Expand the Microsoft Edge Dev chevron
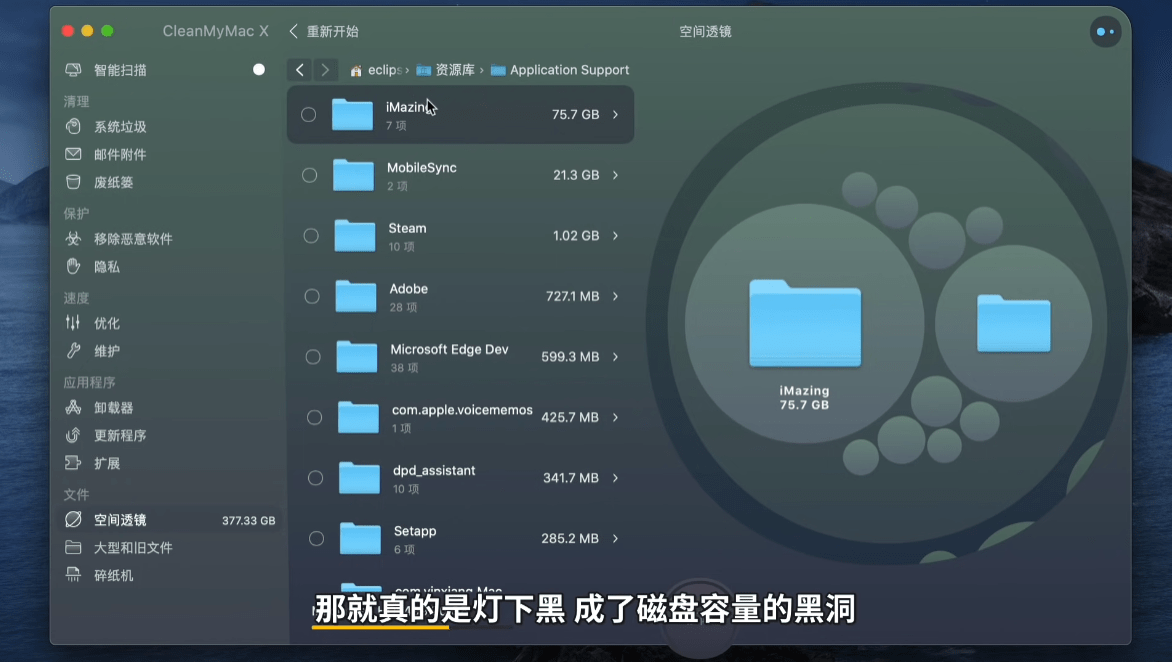The width and height of the screenshot is (1172, 662). click(x=616, y=356)
